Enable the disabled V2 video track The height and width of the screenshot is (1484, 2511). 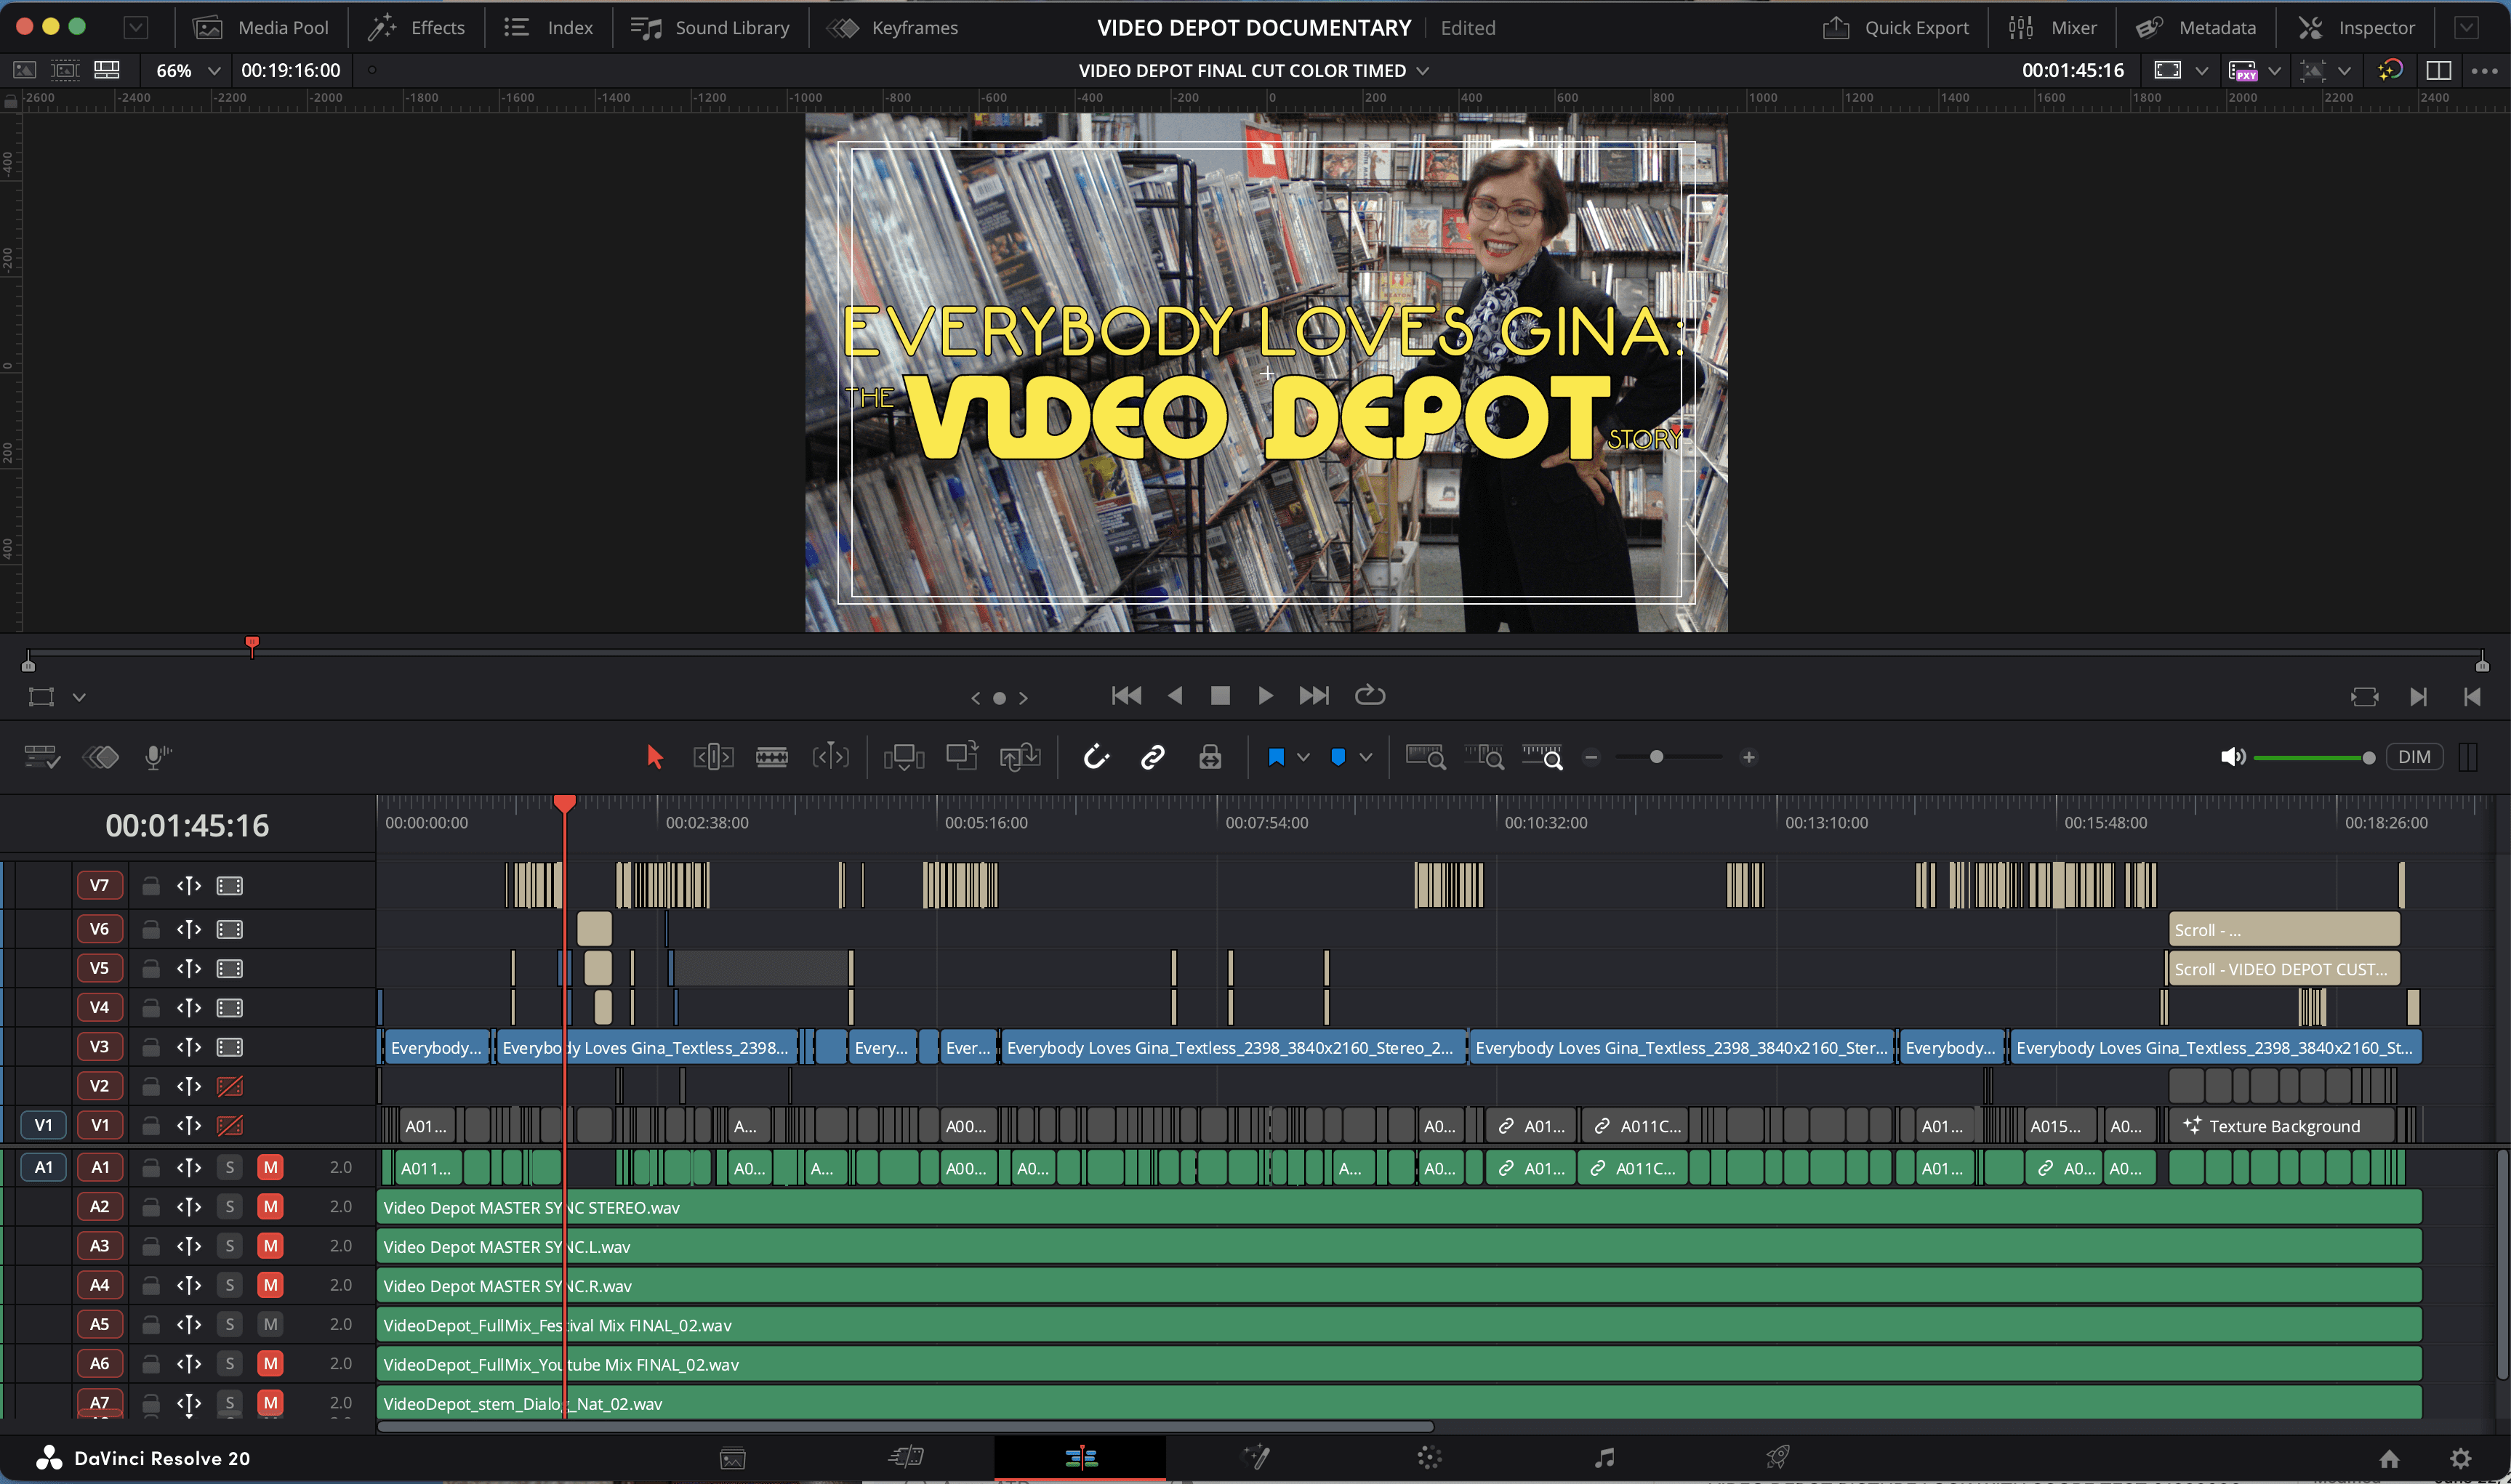tap(229, 1086)
